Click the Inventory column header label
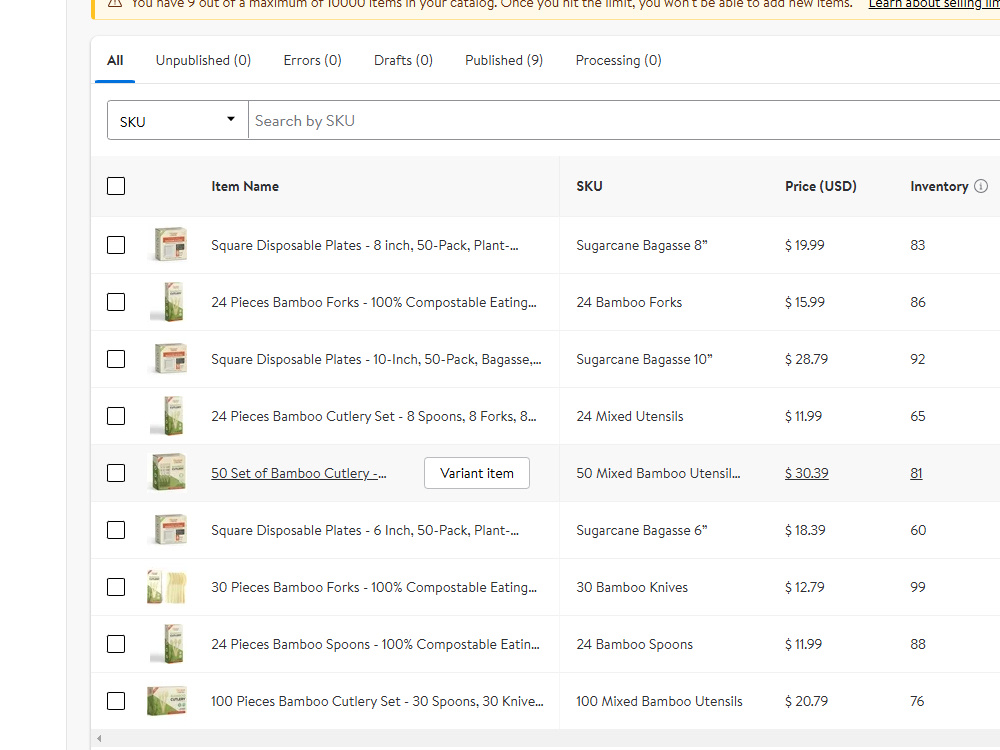 click(939, 186)
